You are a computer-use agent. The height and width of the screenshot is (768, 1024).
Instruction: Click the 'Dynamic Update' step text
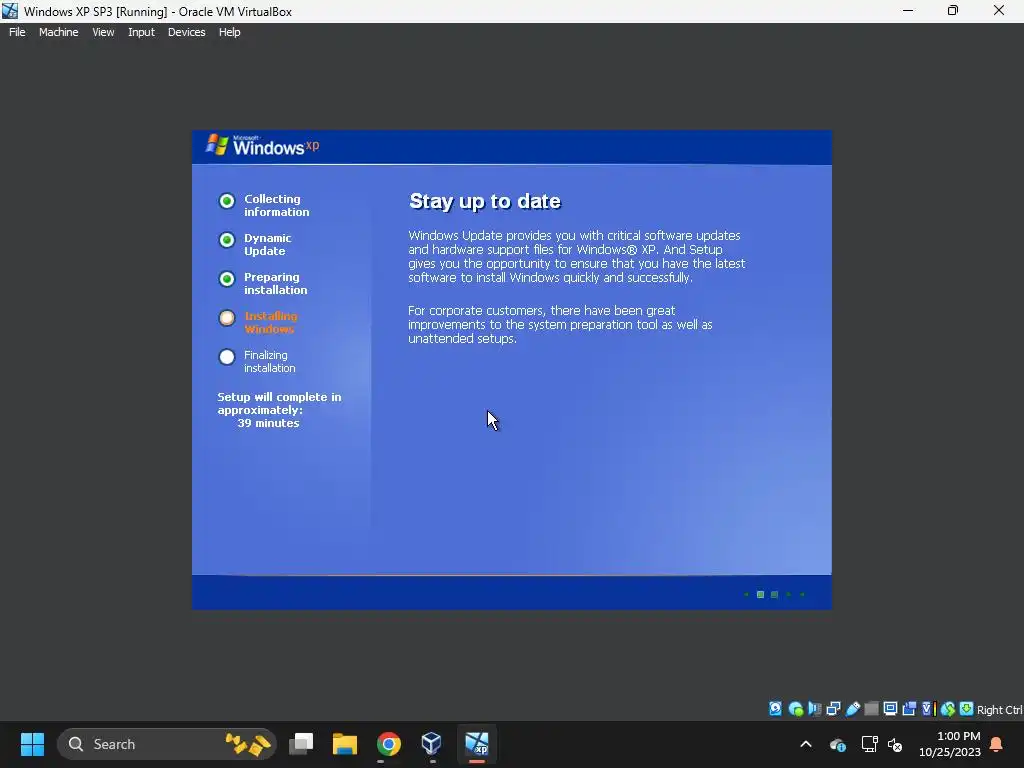[x=268, y=244]
